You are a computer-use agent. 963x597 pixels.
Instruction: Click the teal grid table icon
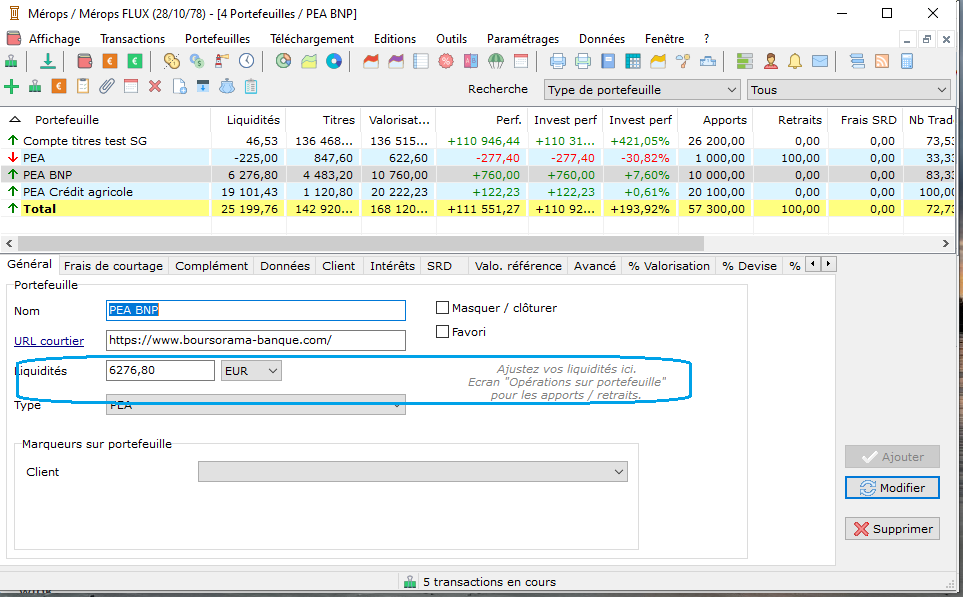[x=633, y=61]
